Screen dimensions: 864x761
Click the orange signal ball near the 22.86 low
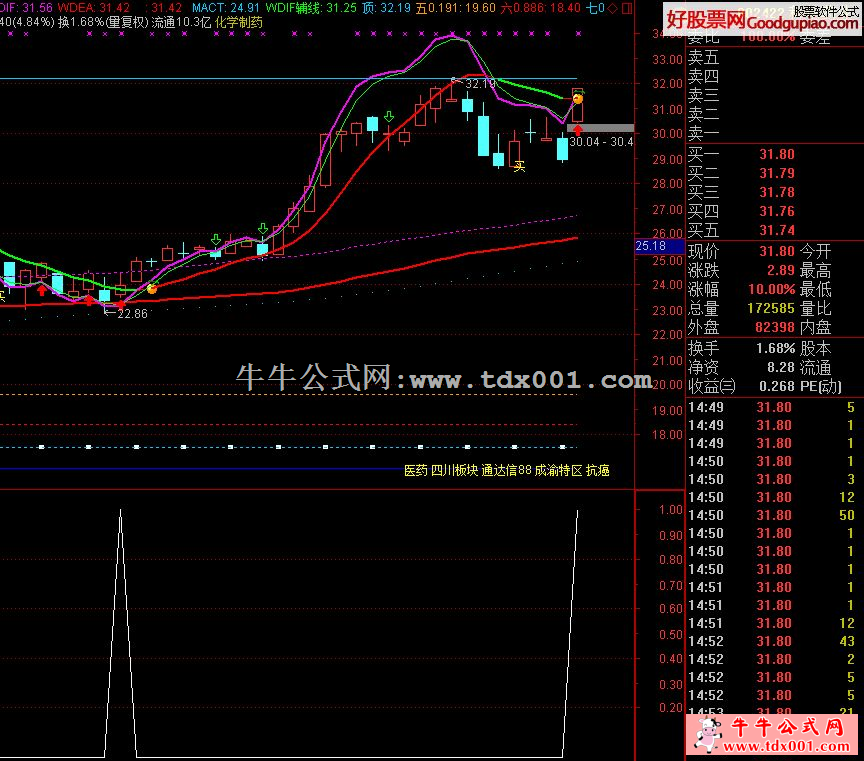point(152,288)
